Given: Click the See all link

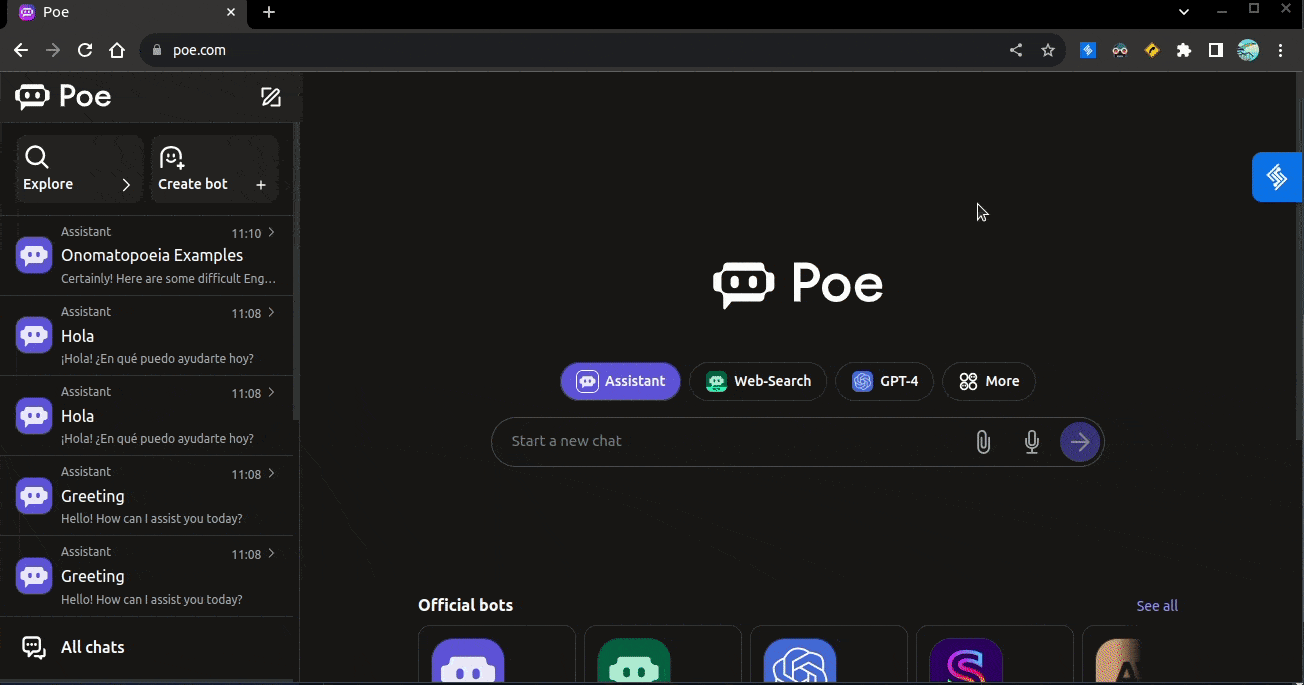Looking at the screenshot, I should pyautogui.click(x=1157, y=606).
